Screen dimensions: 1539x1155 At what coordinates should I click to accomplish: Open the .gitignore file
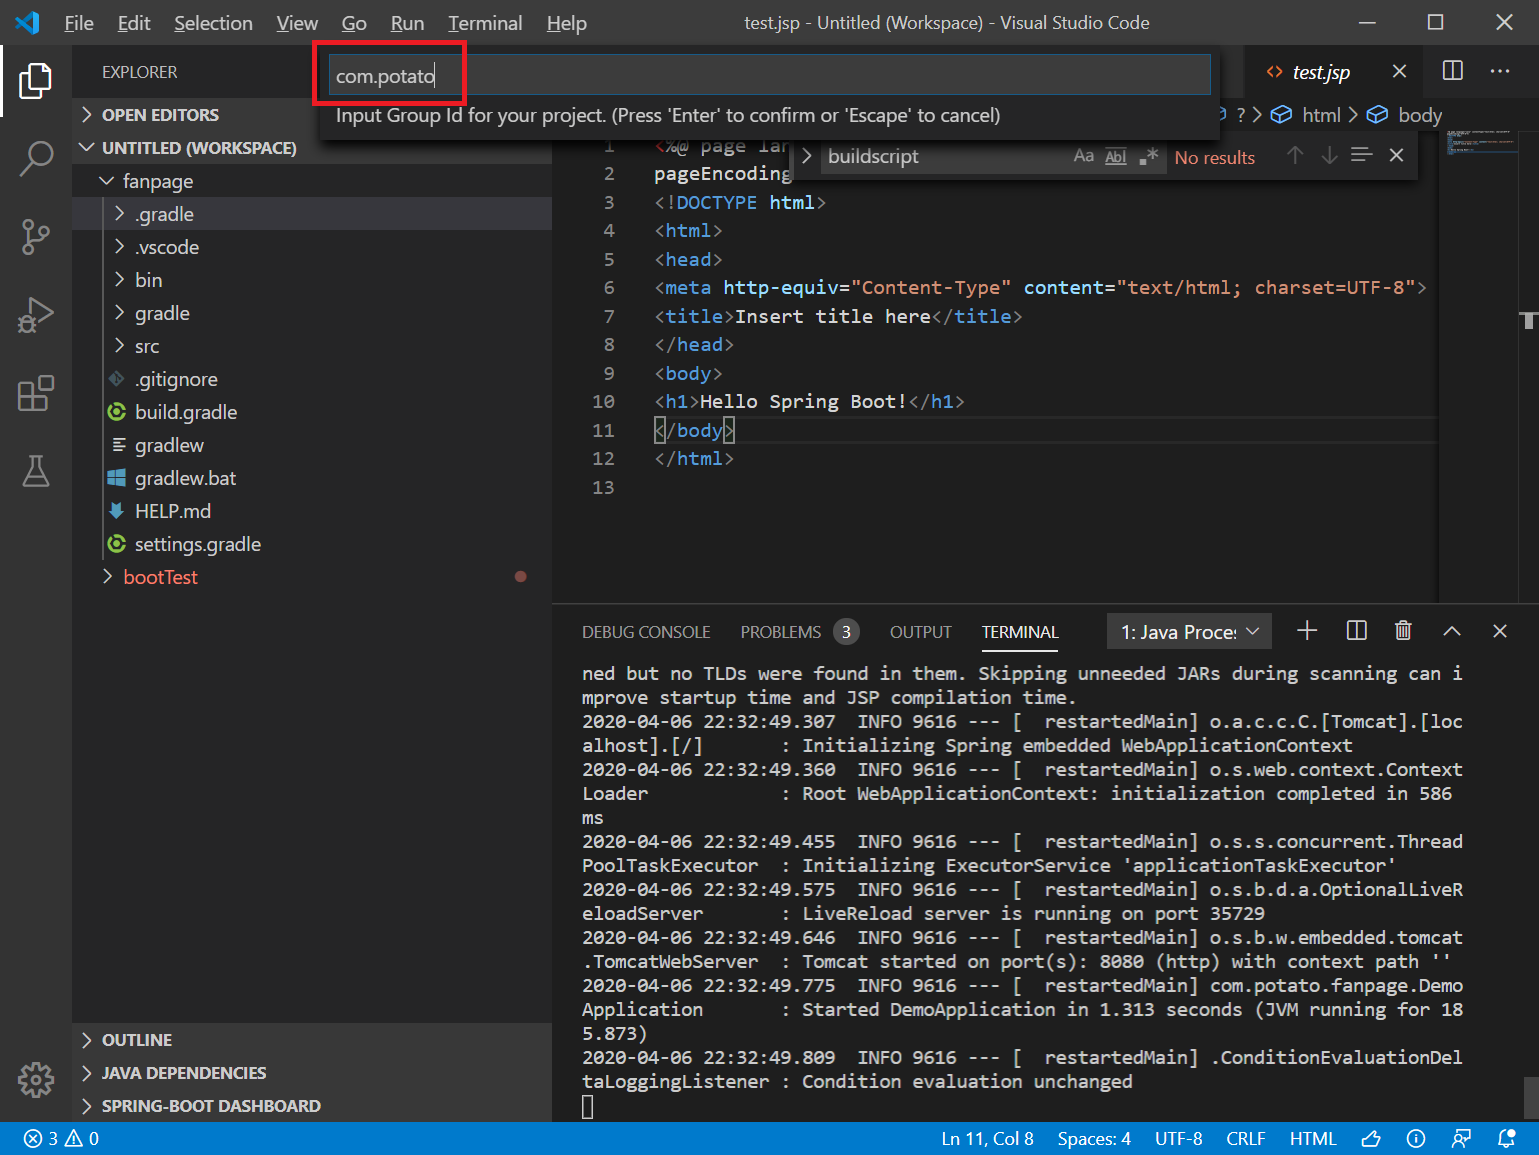coord(312,379)
